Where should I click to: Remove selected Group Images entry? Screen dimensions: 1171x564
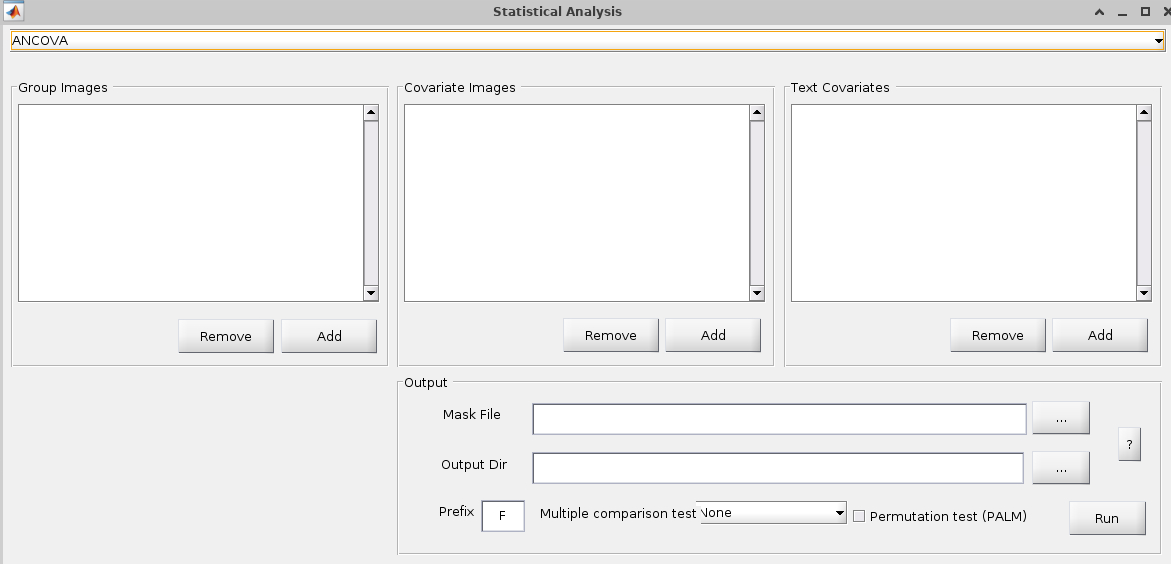[226, 336]
